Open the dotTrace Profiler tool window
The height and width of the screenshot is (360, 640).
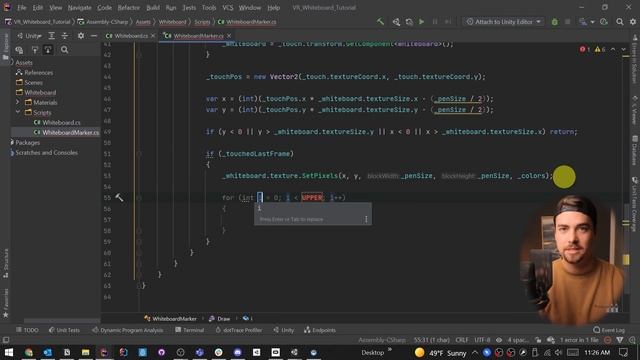tap(239, 330)
